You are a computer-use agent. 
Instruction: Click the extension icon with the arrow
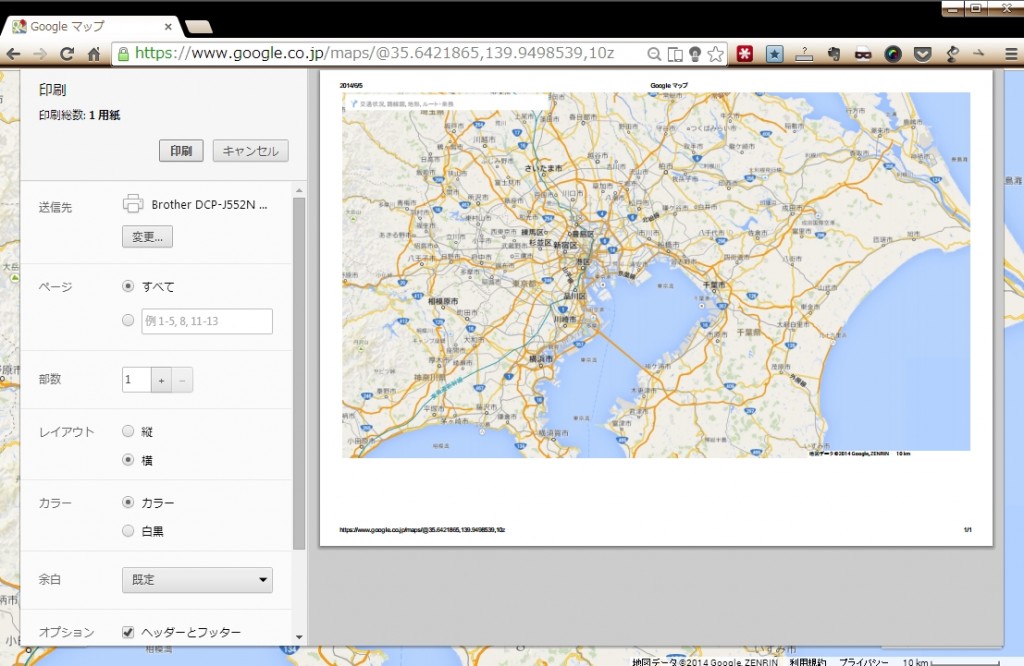(x=978, y=54)
